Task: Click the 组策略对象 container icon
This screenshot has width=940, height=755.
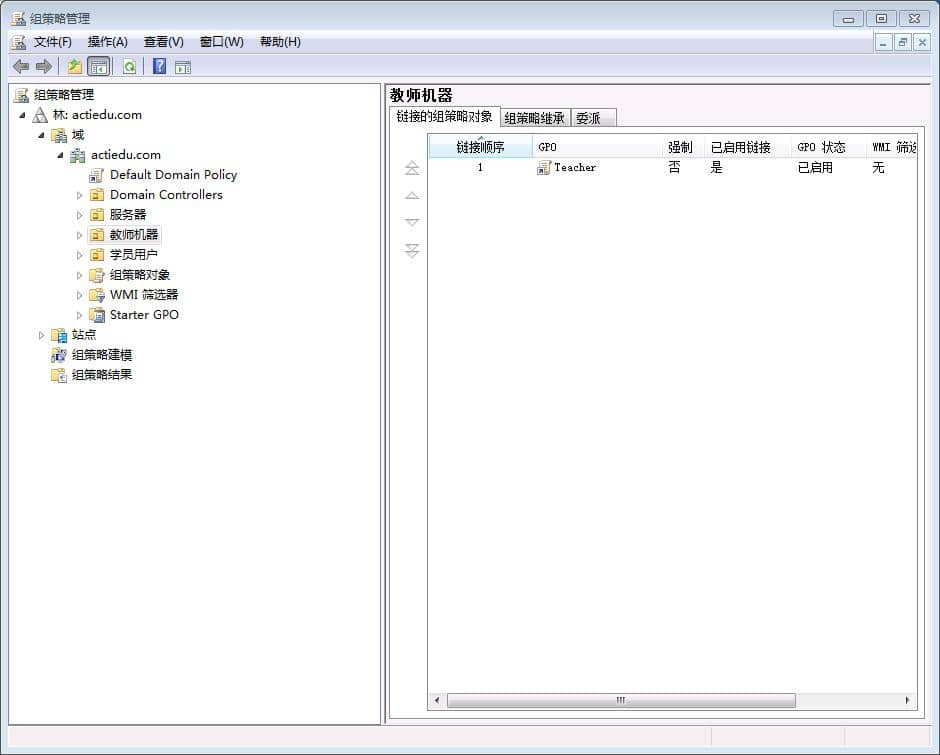Action: [97, 275]
